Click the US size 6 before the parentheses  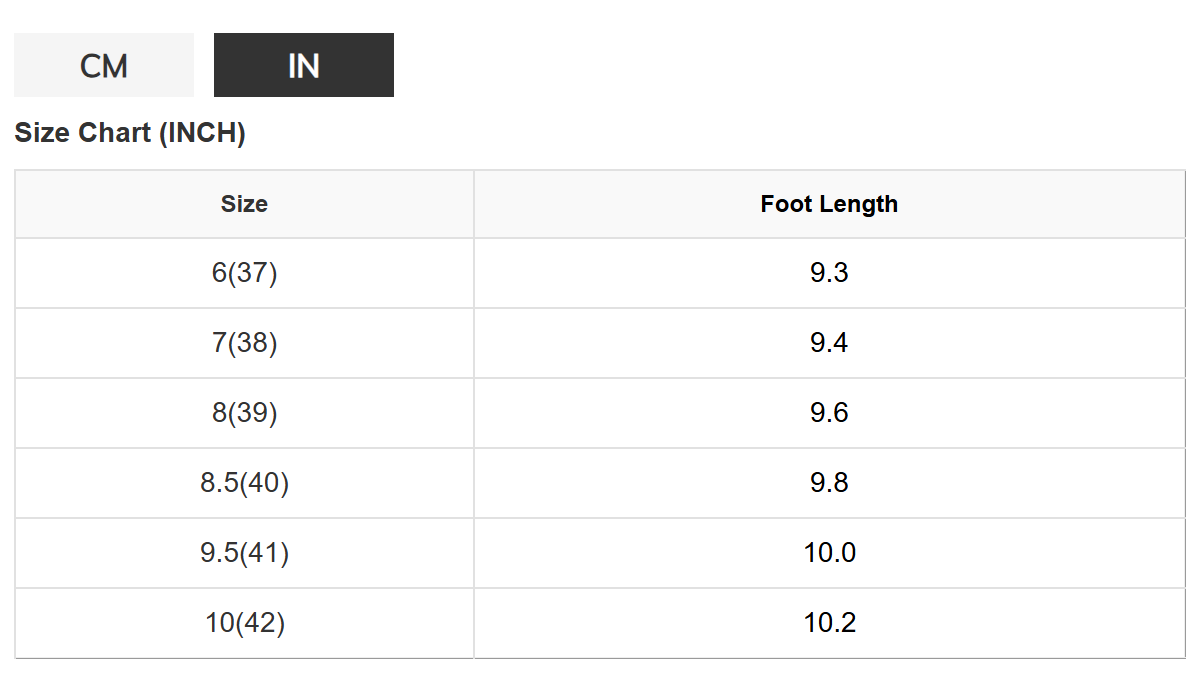click(220, 273)
